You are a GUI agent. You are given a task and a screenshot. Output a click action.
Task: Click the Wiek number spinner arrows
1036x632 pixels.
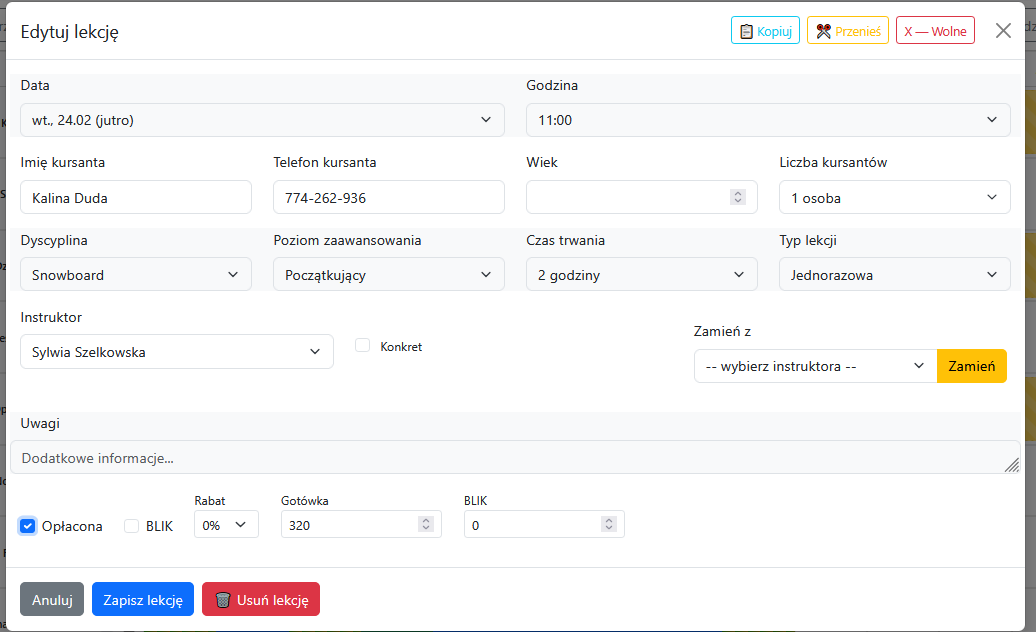pyautogui.click(x=738, y=197)
